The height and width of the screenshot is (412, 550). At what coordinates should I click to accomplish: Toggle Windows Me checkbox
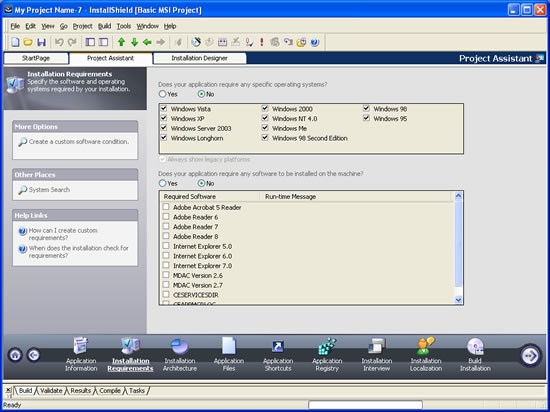(x=265, y=128)
